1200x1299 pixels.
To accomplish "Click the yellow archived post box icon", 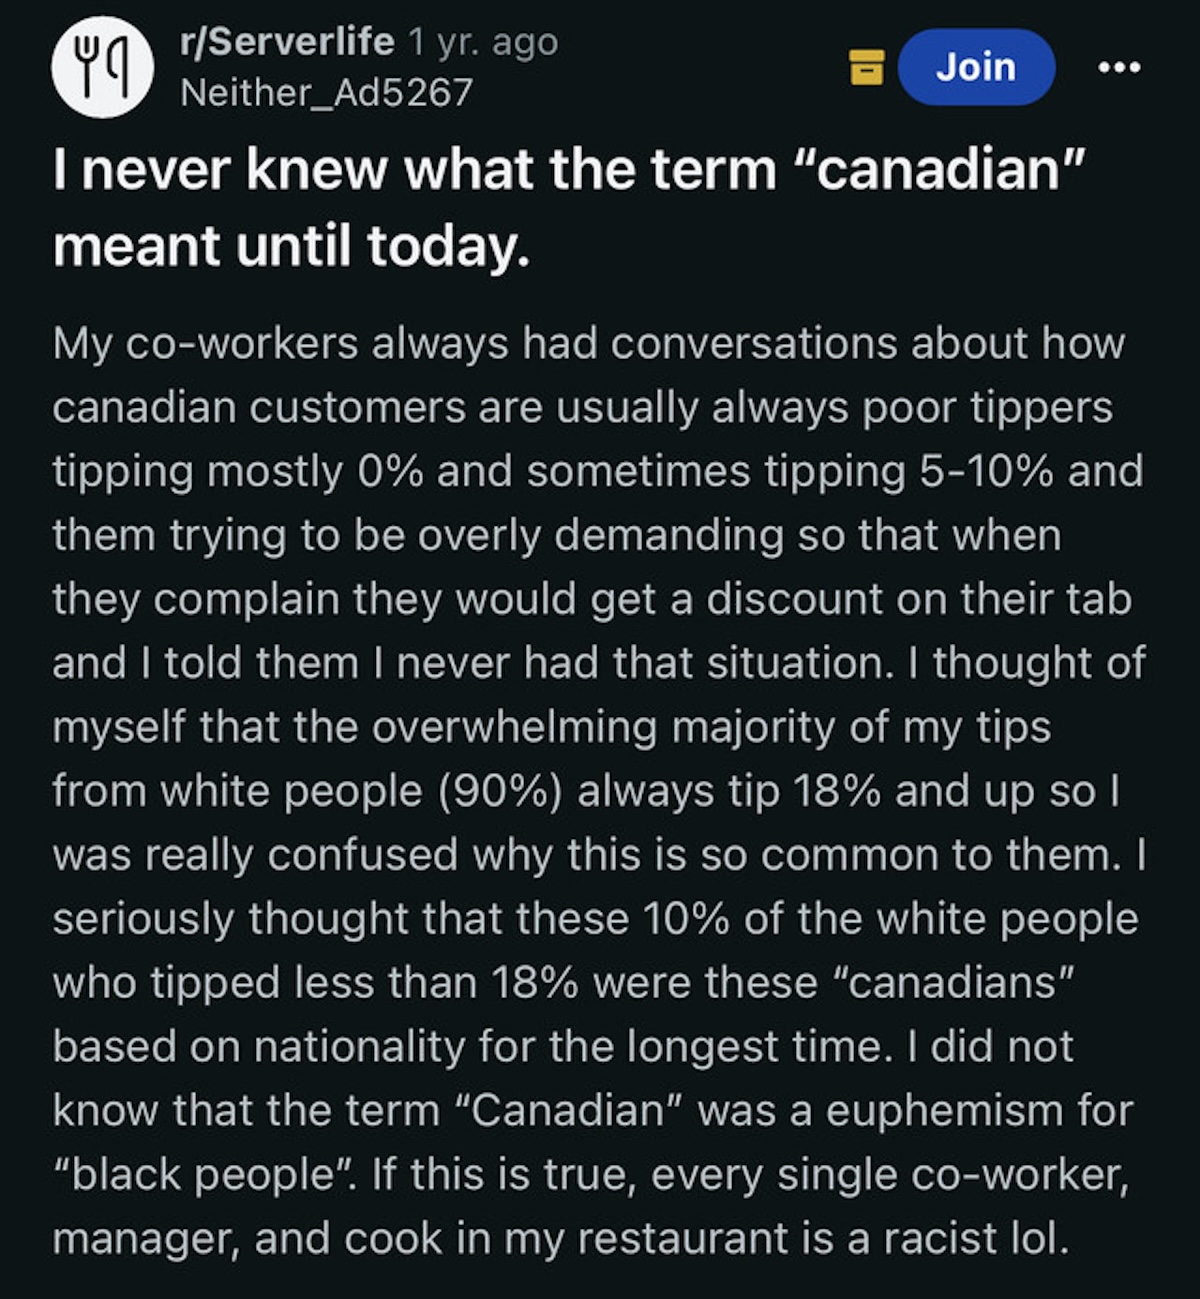I will 866,67.
